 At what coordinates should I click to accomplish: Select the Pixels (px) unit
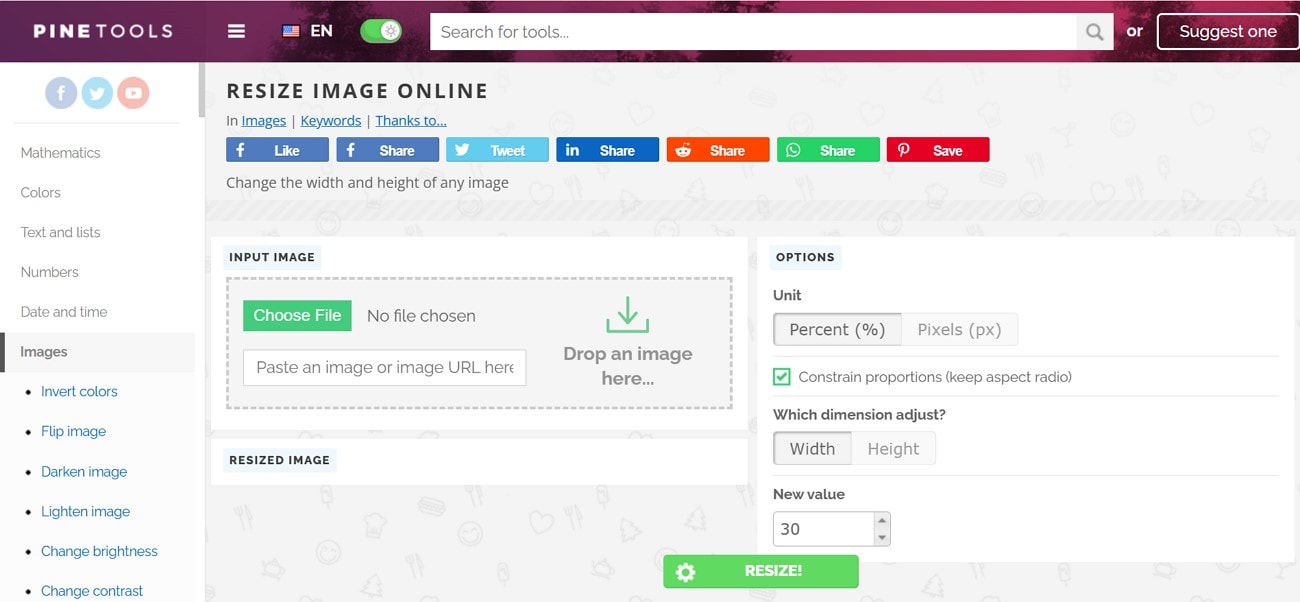click(959, 330)
